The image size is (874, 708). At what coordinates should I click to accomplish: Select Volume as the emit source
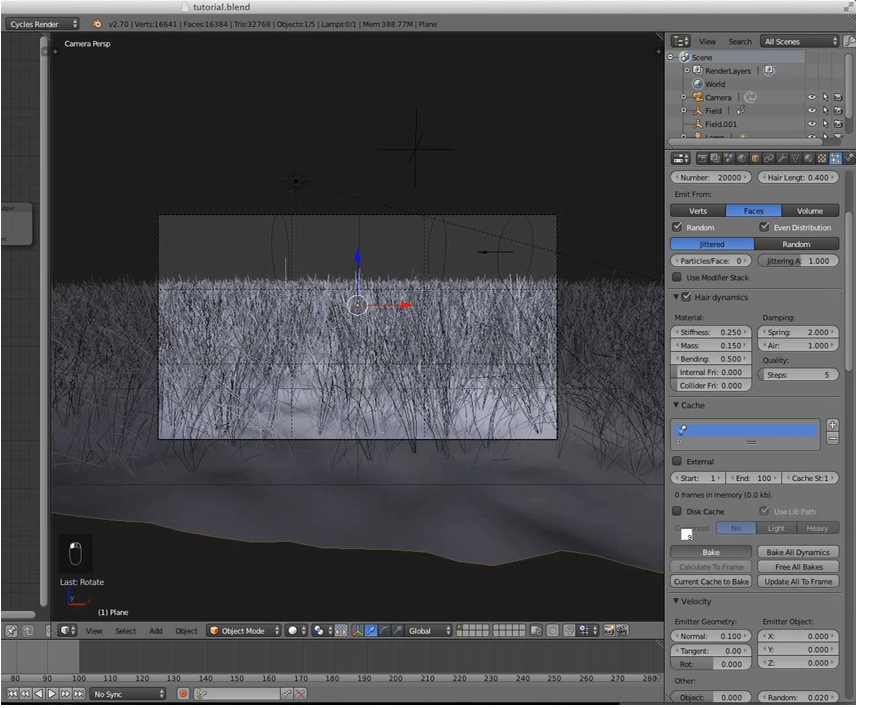click(810, 211)
